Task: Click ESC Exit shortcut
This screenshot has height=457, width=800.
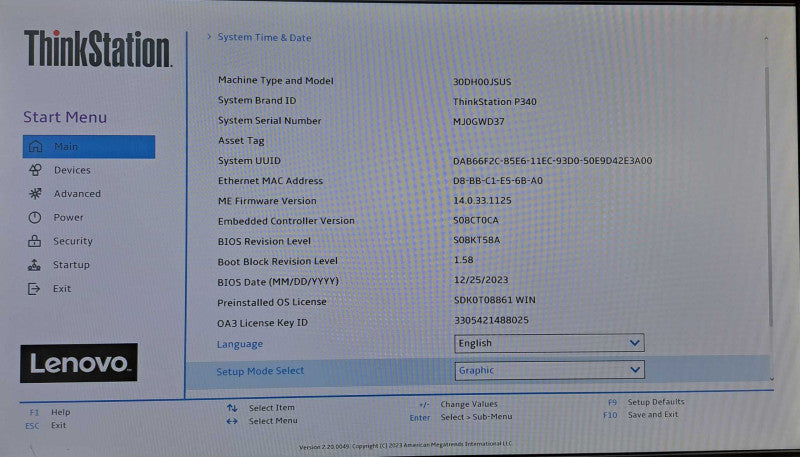Action: point(46,425)
